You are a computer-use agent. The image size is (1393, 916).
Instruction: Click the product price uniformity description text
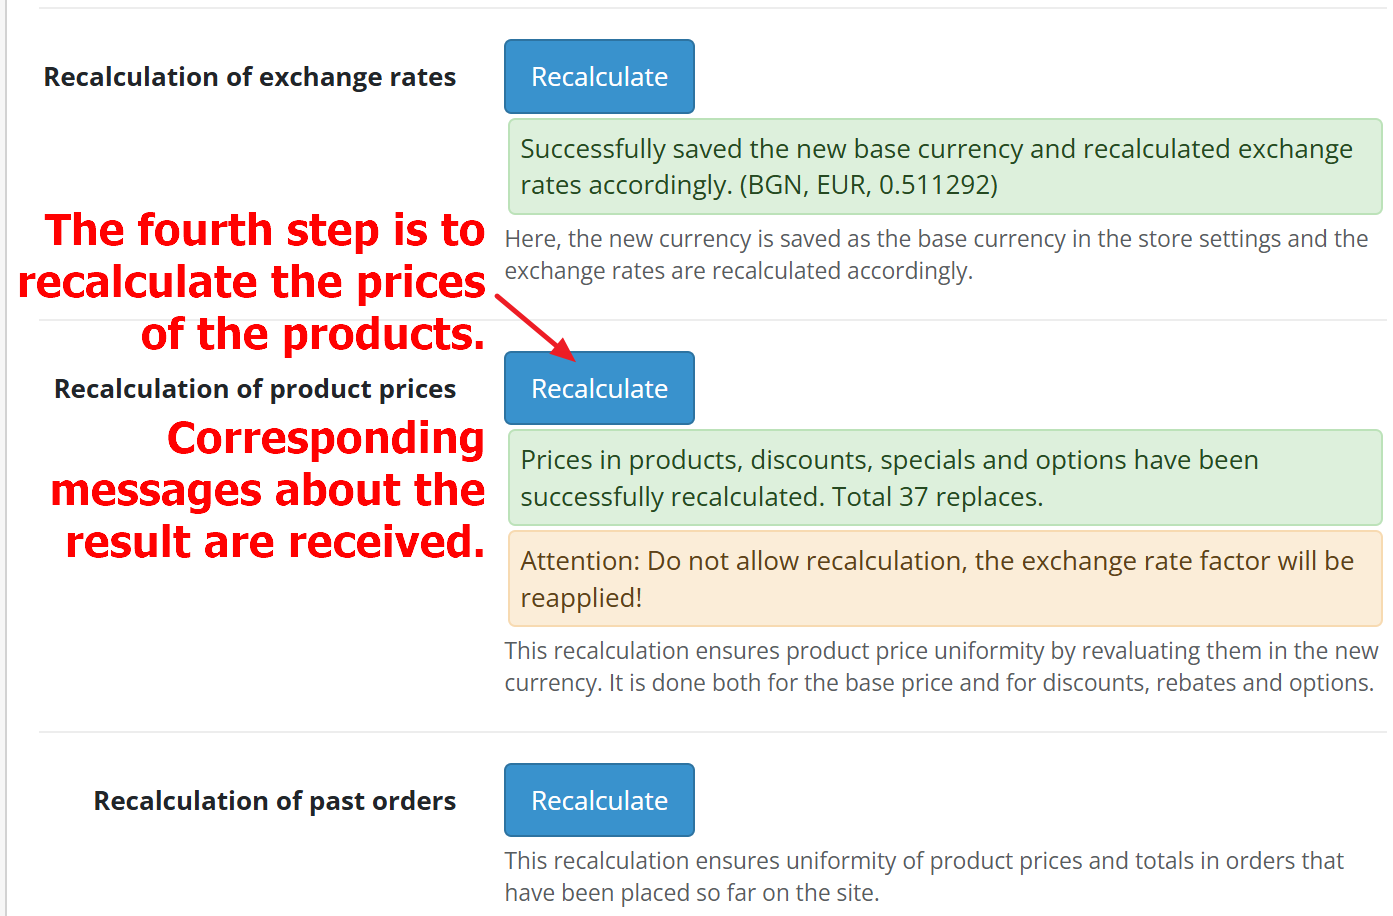940,667
